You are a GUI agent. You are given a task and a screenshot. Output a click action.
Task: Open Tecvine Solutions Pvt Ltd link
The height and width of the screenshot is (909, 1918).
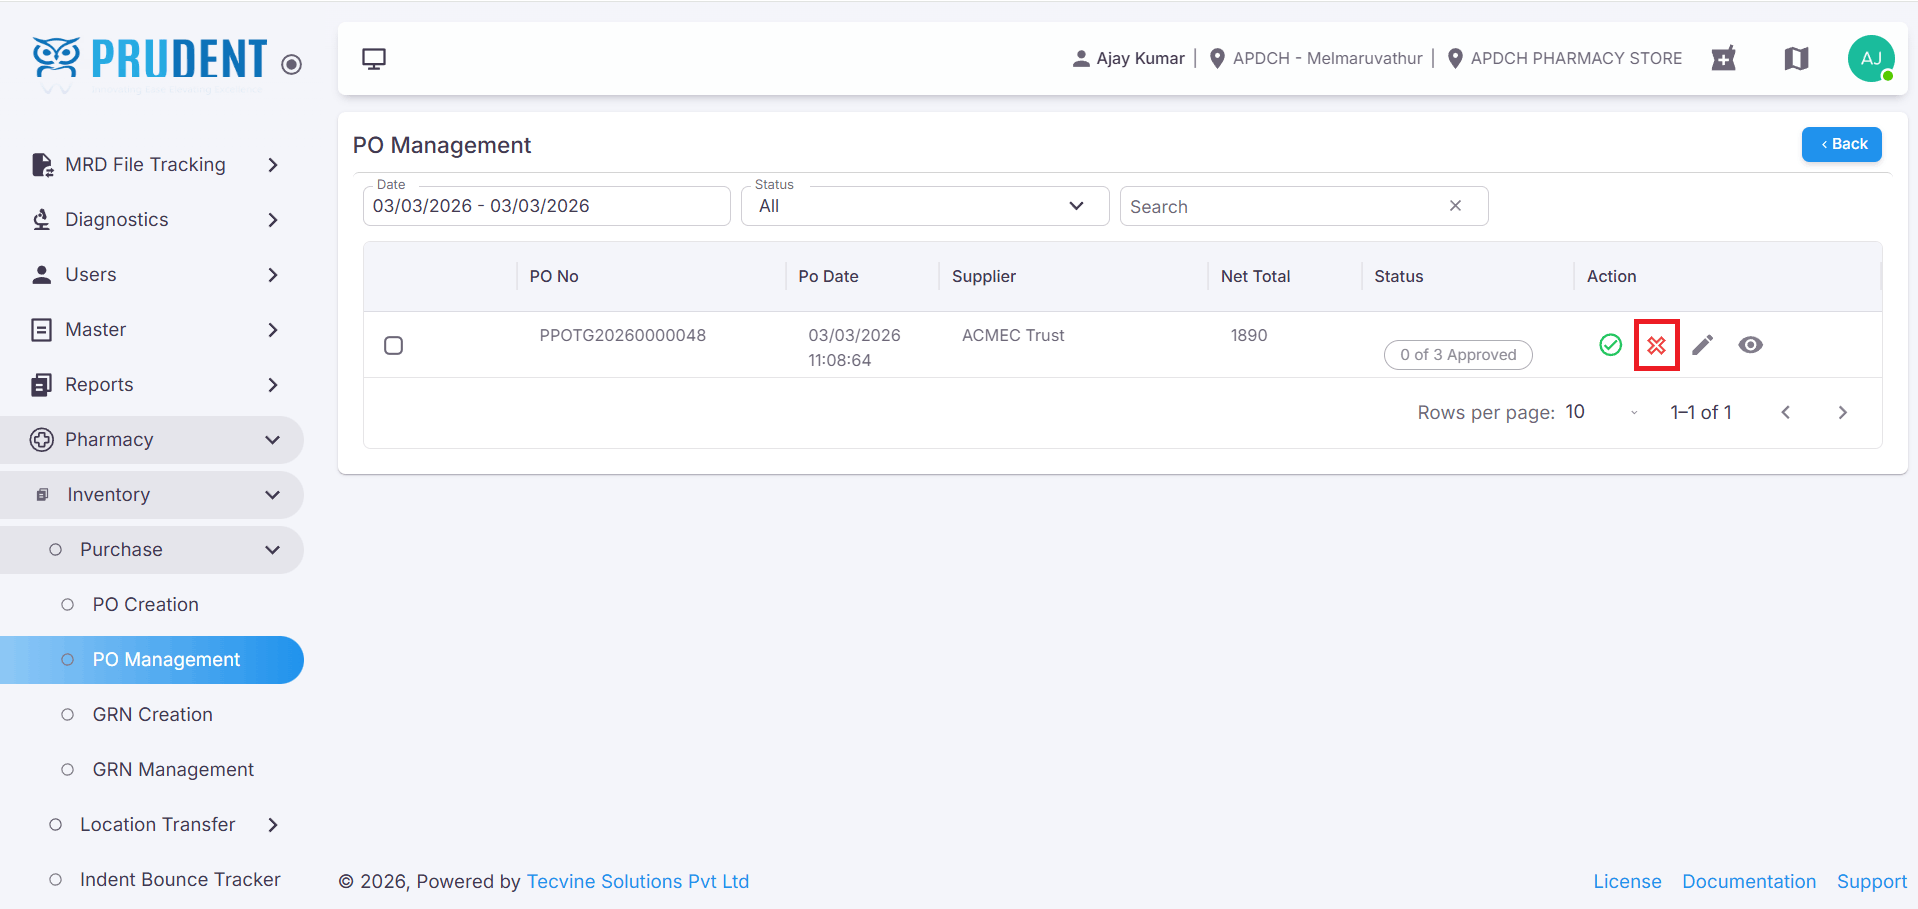pyautogui.click(x=638, y=881)
